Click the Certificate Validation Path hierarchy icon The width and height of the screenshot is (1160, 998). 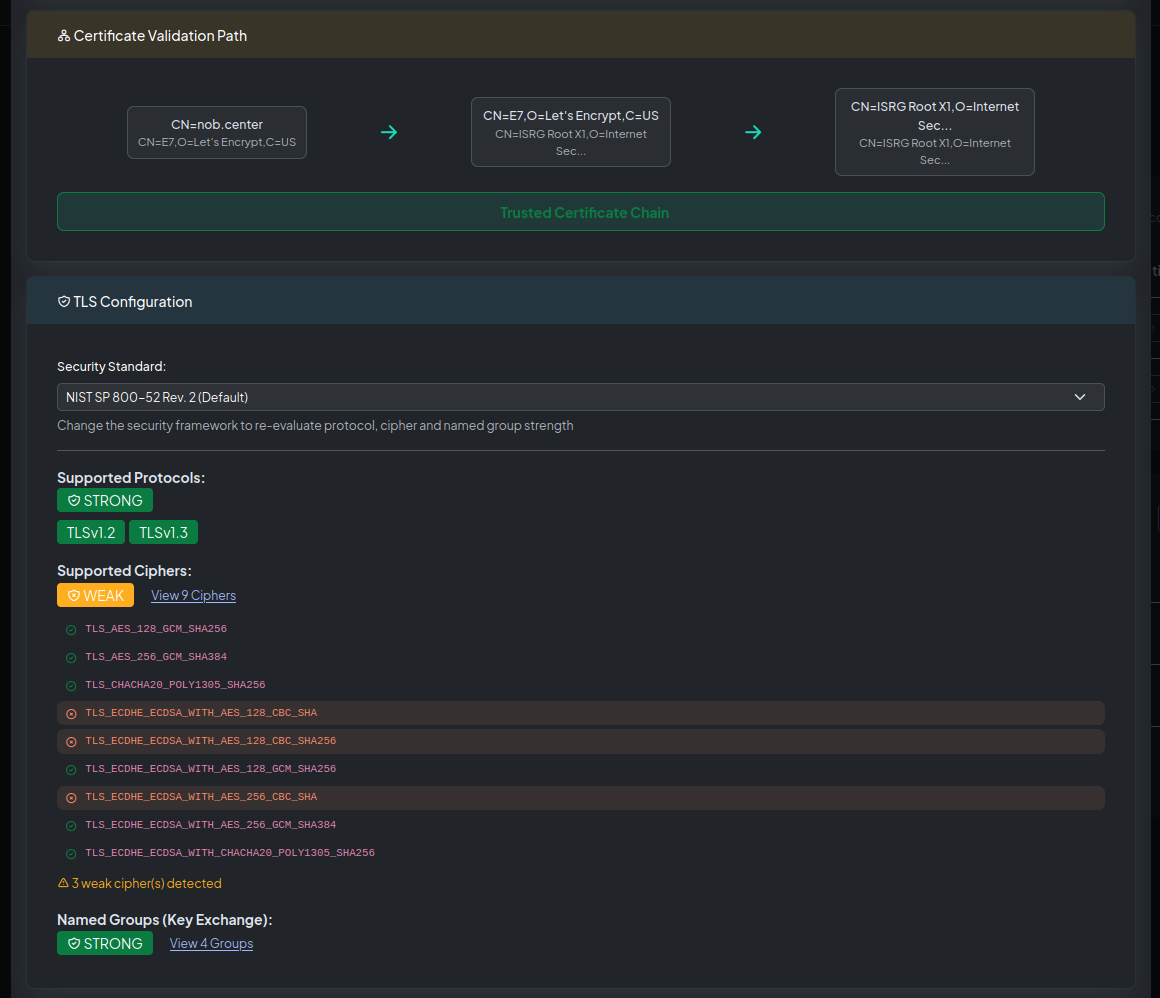pos(64,36)
